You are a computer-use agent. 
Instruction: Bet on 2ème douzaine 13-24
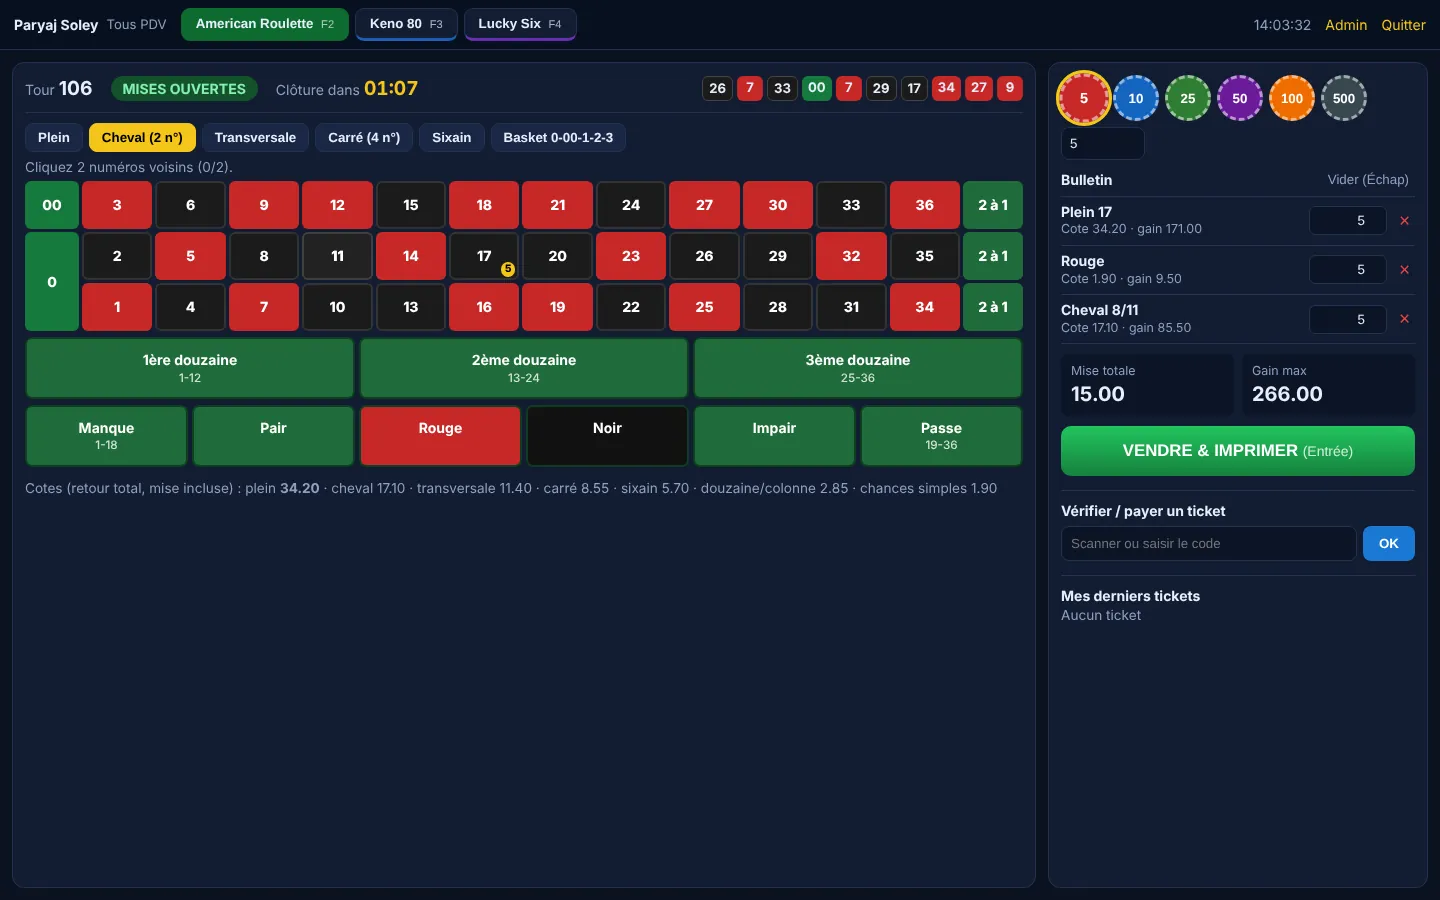click(524, 368)
